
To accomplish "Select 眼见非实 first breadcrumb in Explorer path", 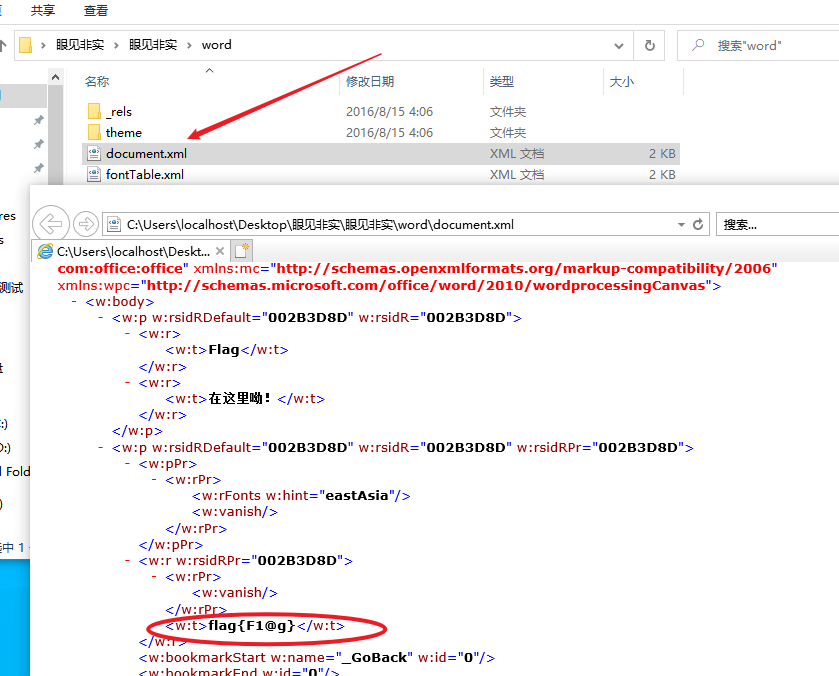I will click(x=80, y=45).
